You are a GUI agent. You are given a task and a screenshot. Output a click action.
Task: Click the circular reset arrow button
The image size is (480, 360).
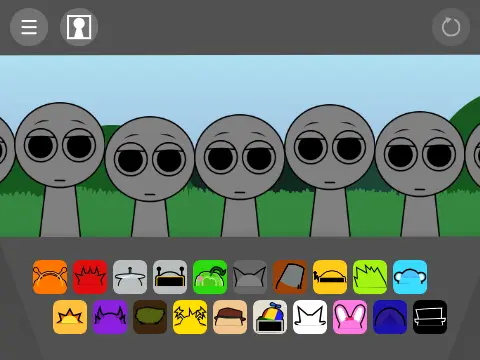[451, 27]
